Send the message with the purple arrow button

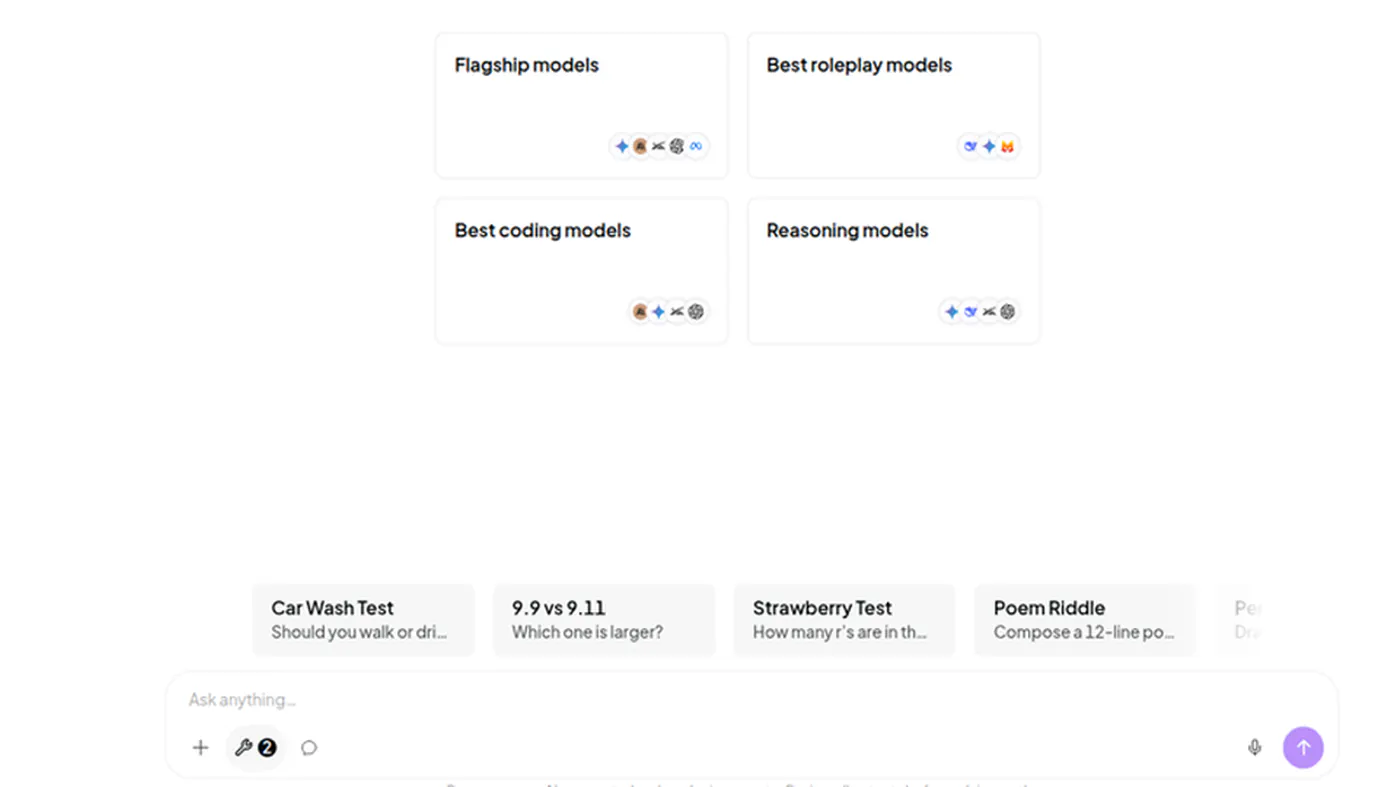coord(1303,748)
